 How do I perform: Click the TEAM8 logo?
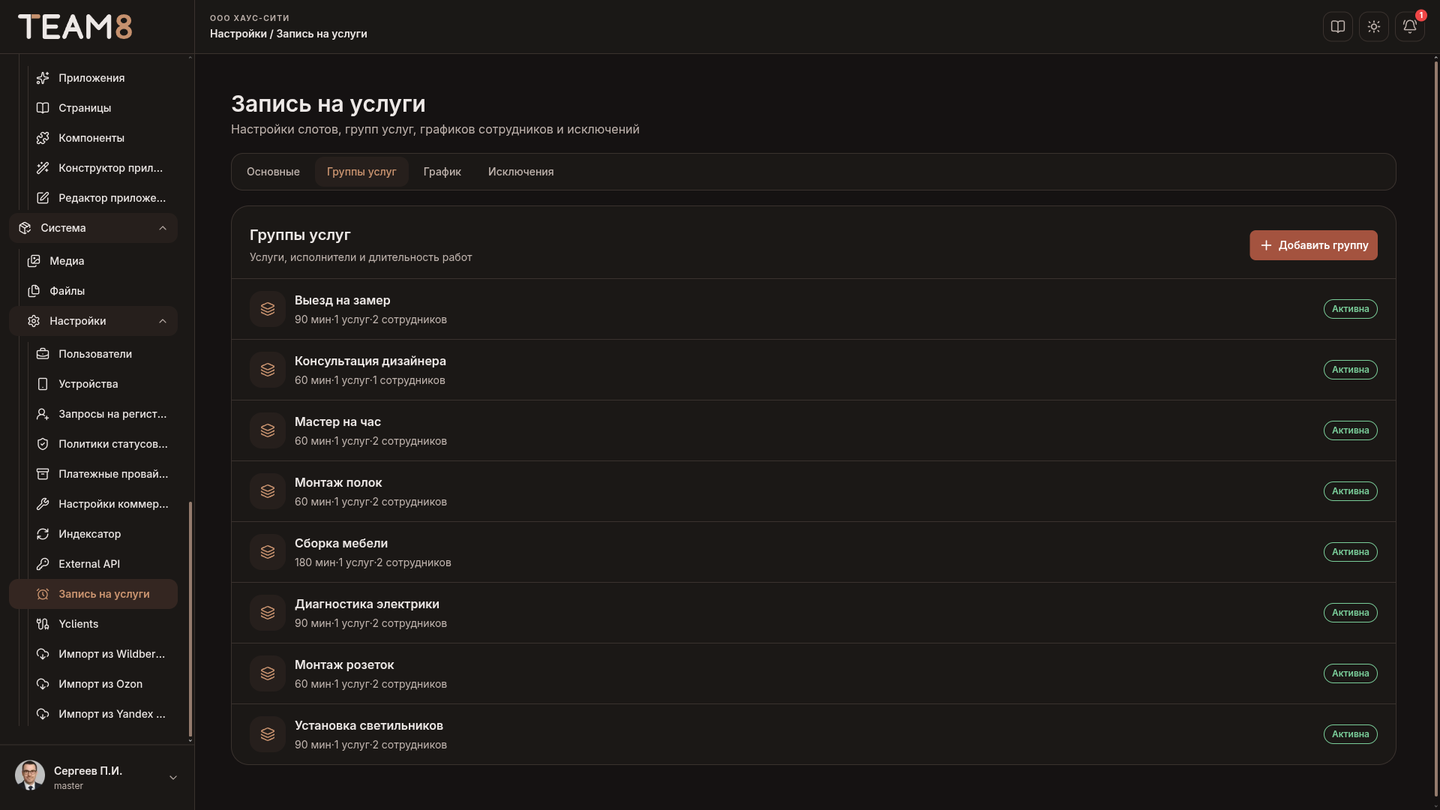tap(75, 27)
